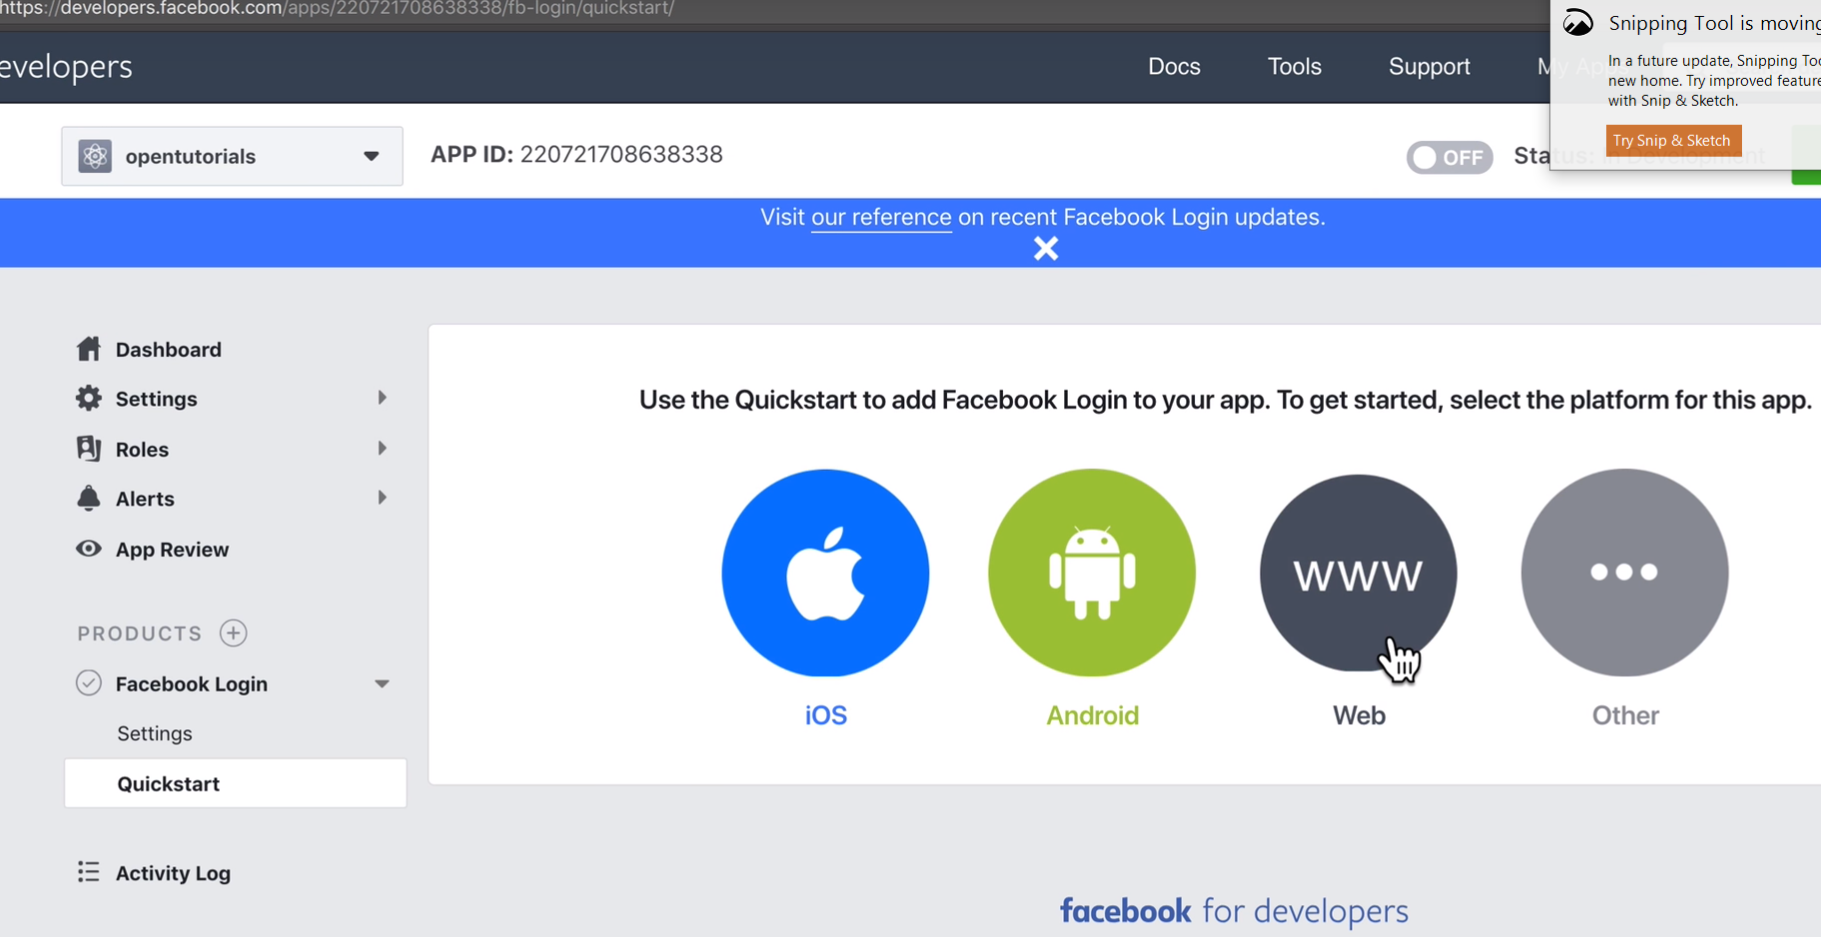Click the Facebook Login checkmark circle icon

pyautogui.click(x=89, y=683)
